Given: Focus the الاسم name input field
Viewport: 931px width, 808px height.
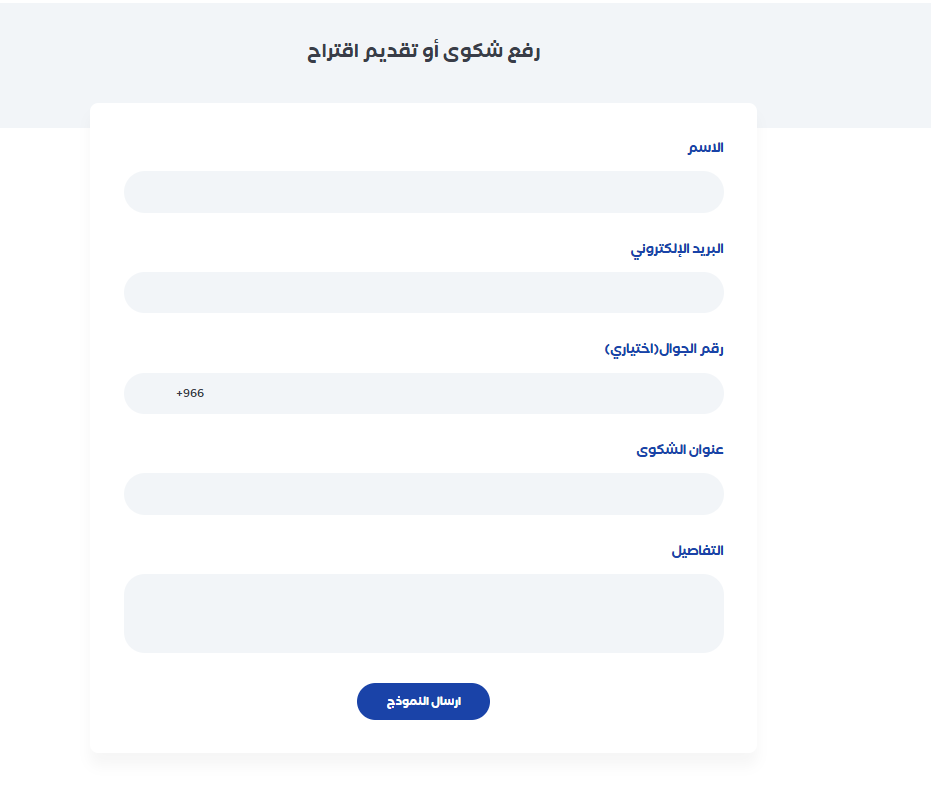Looking at the screenshot, I should pyautogui.click(x=423, y=192).
